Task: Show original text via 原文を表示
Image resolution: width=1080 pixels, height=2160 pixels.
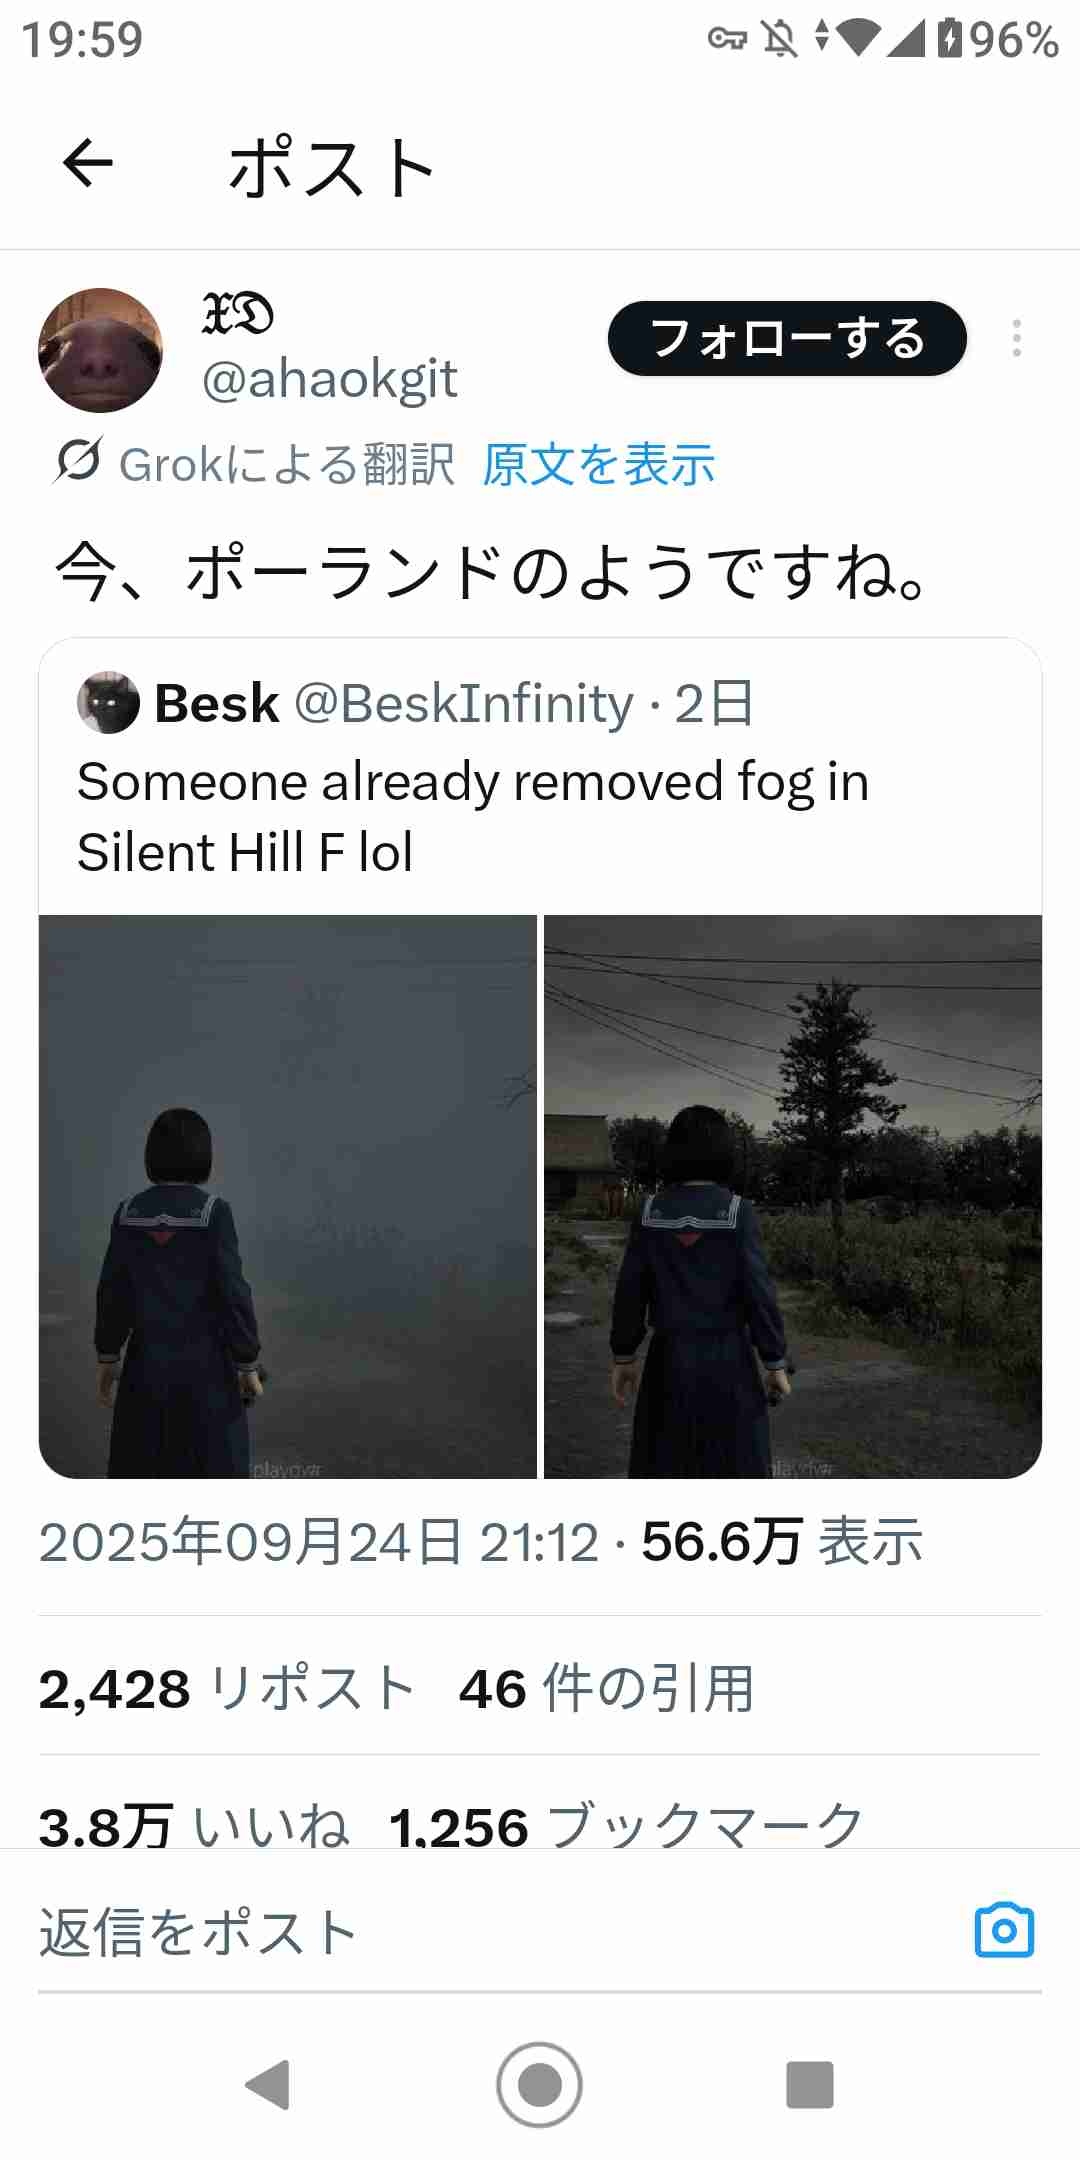Action: (599, 465)
